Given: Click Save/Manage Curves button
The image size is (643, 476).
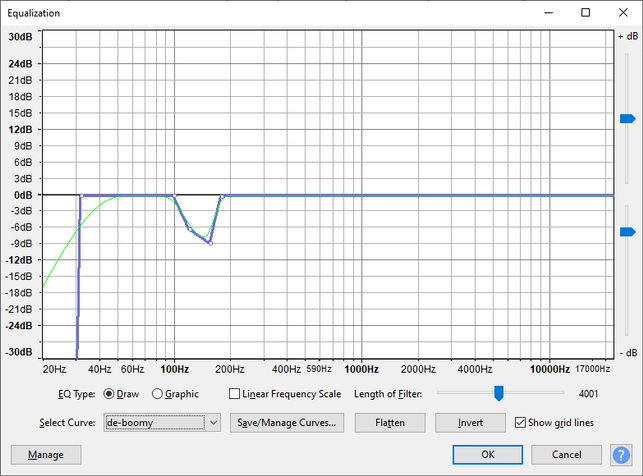Looking at the screenshot, I should coord(287,423).
